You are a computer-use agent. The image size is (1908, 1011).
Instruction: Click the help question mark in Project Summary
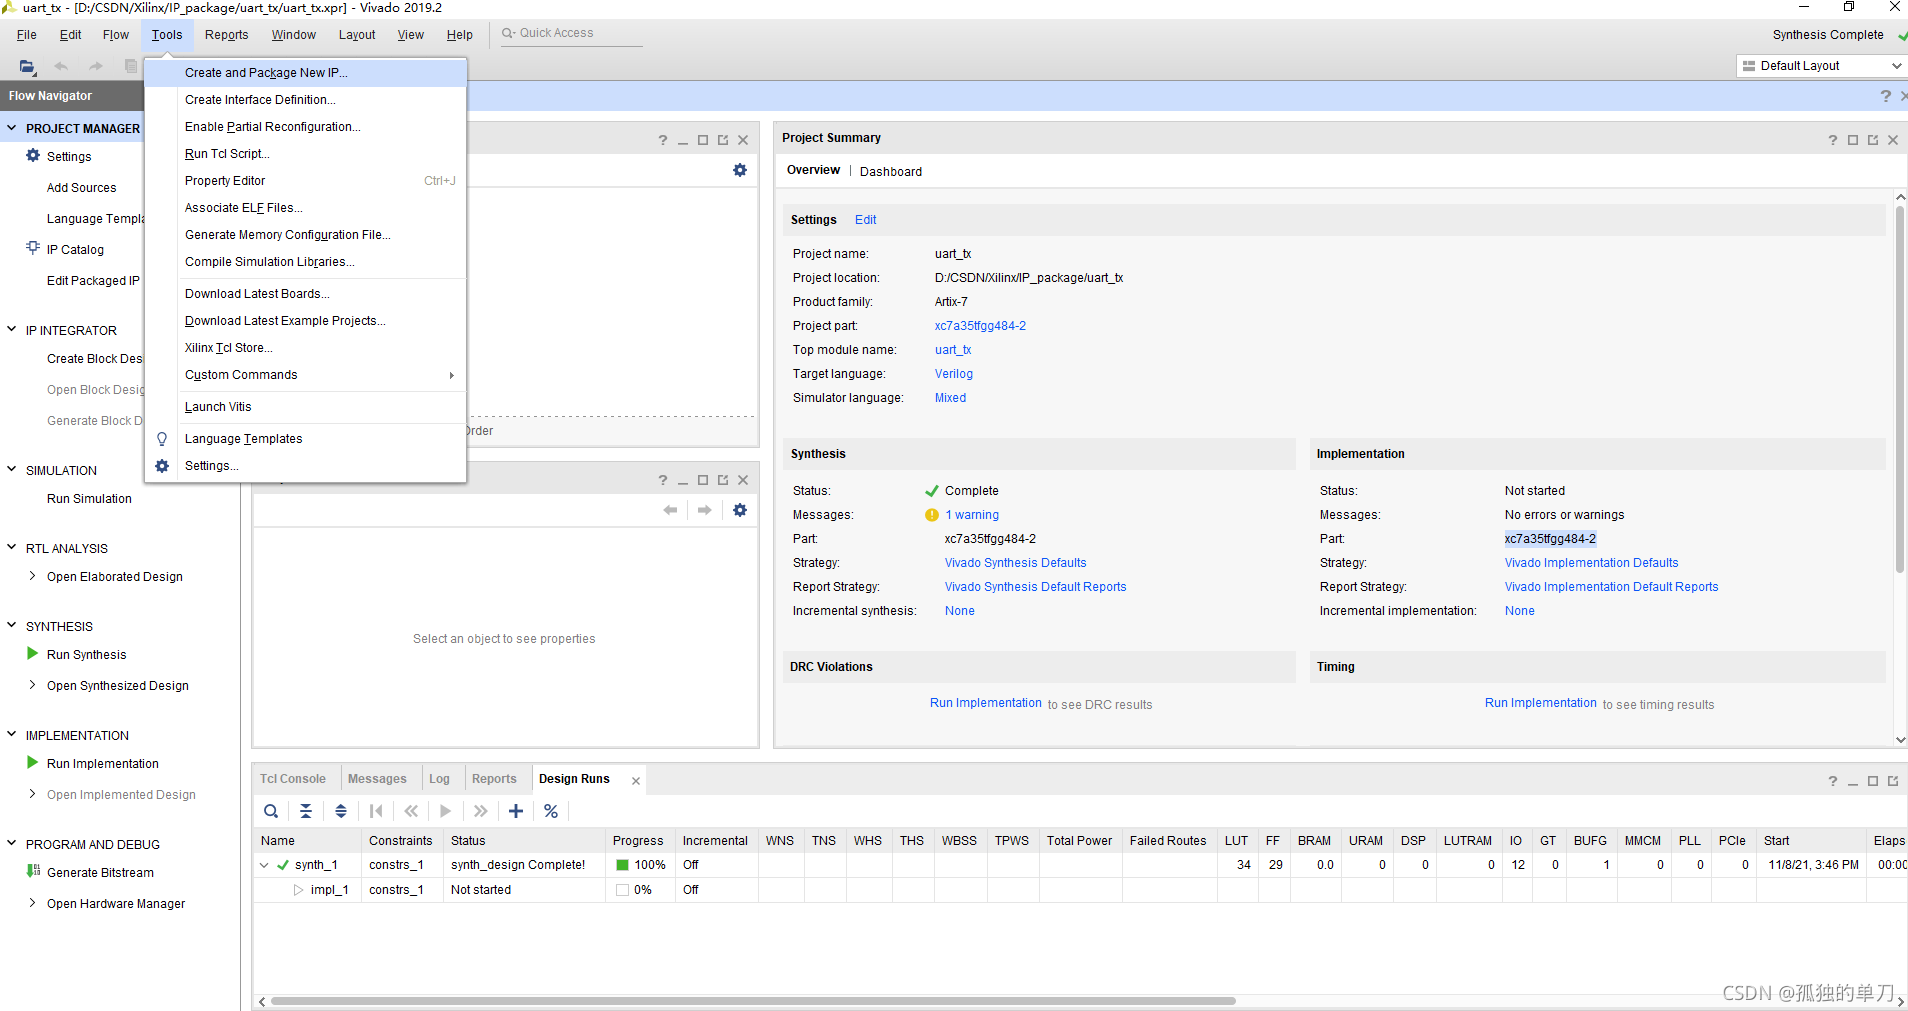[1833, 140]
